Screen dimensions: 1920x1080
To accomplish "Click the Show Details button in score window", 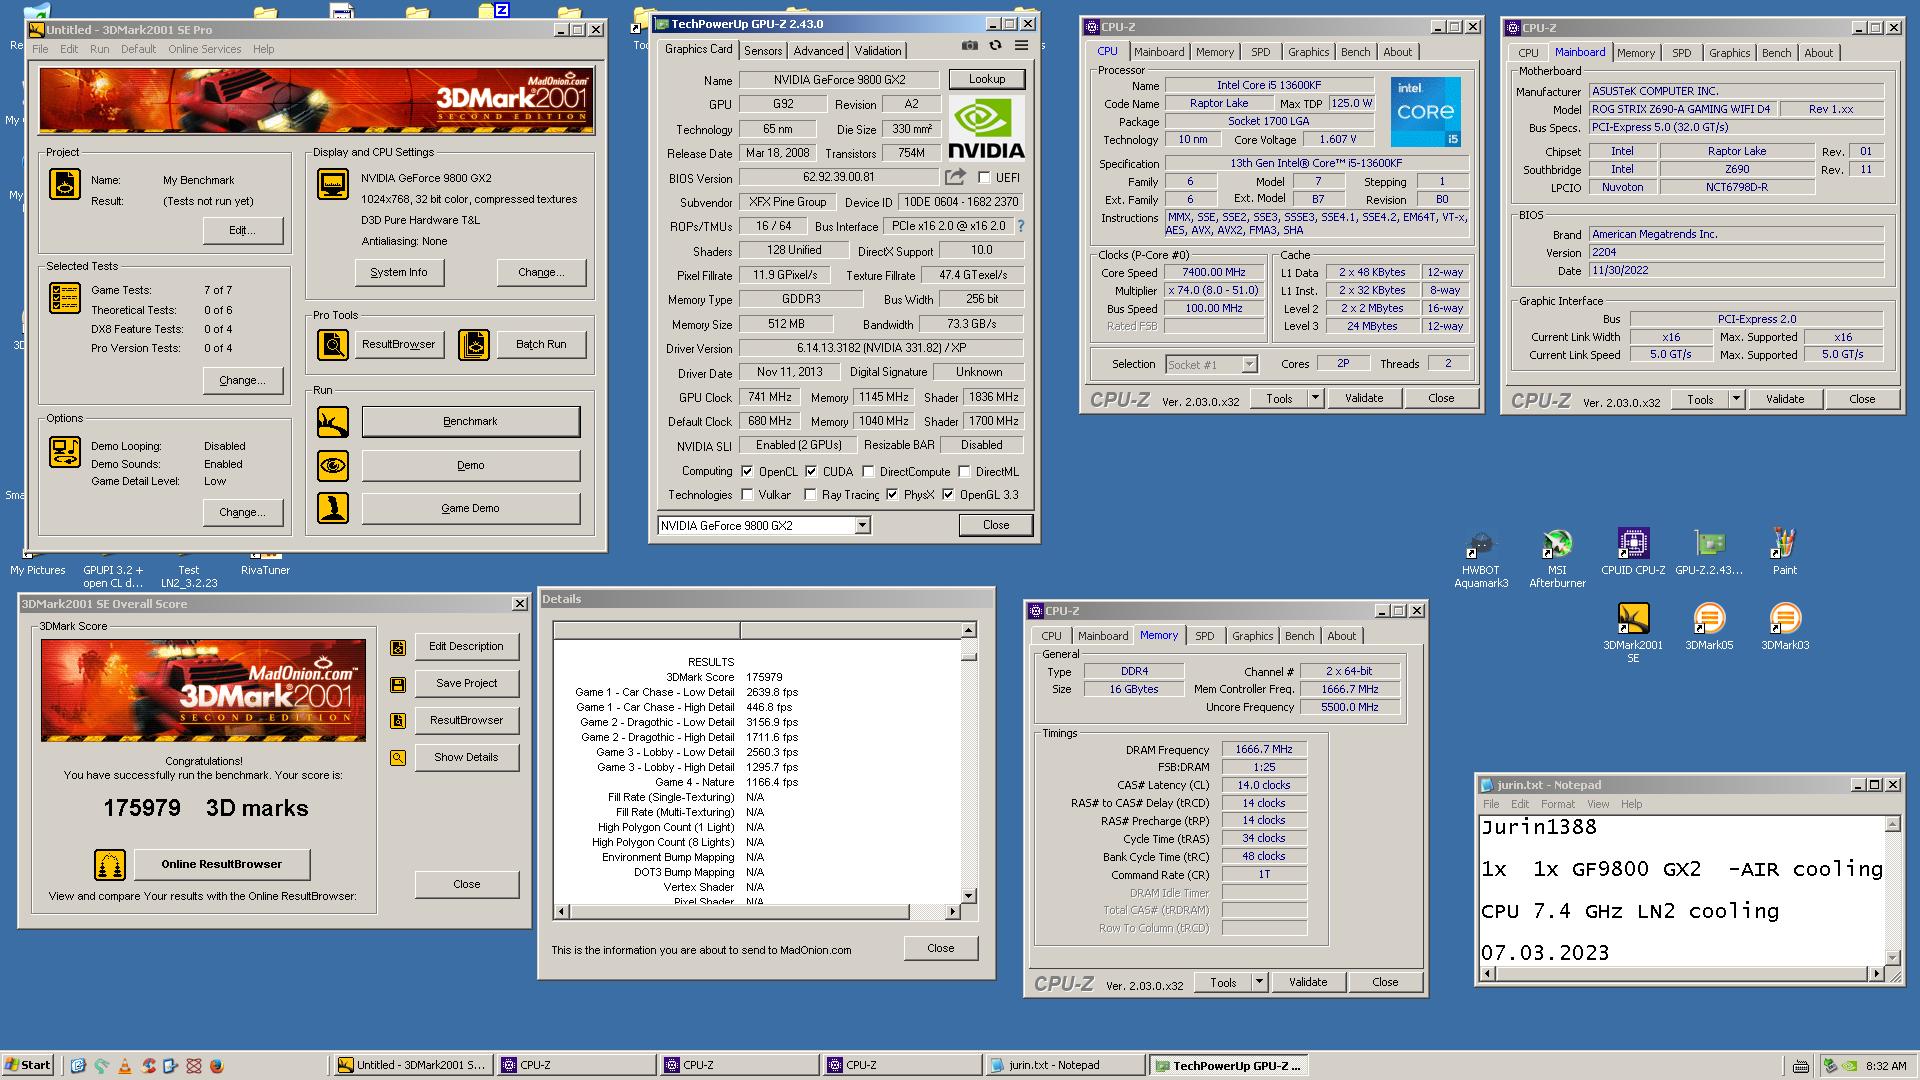I will [466, 758].
